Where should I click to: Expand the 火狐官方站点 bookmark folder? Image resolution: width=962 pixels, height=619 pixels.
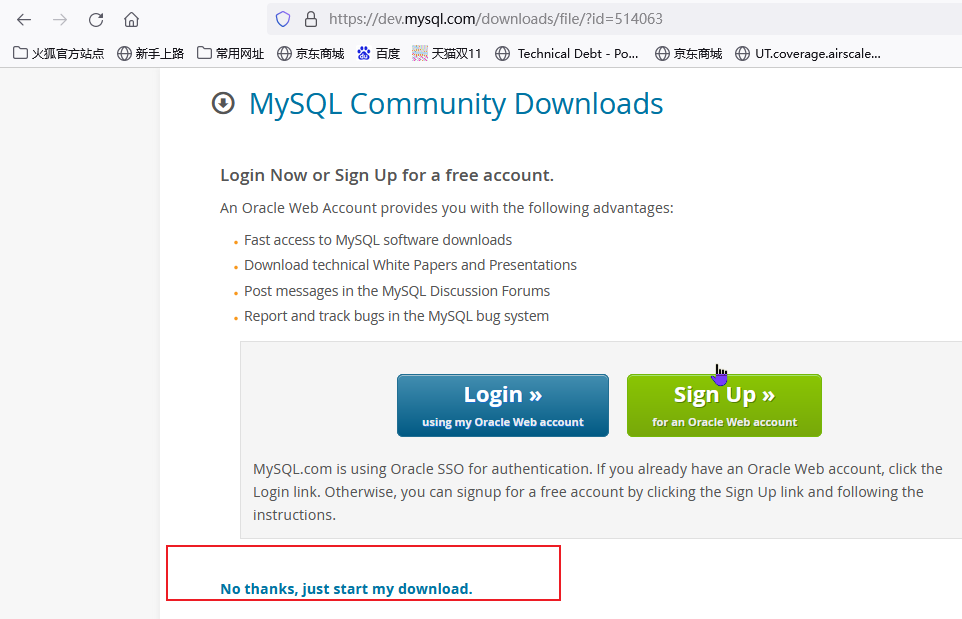point(58,54)
